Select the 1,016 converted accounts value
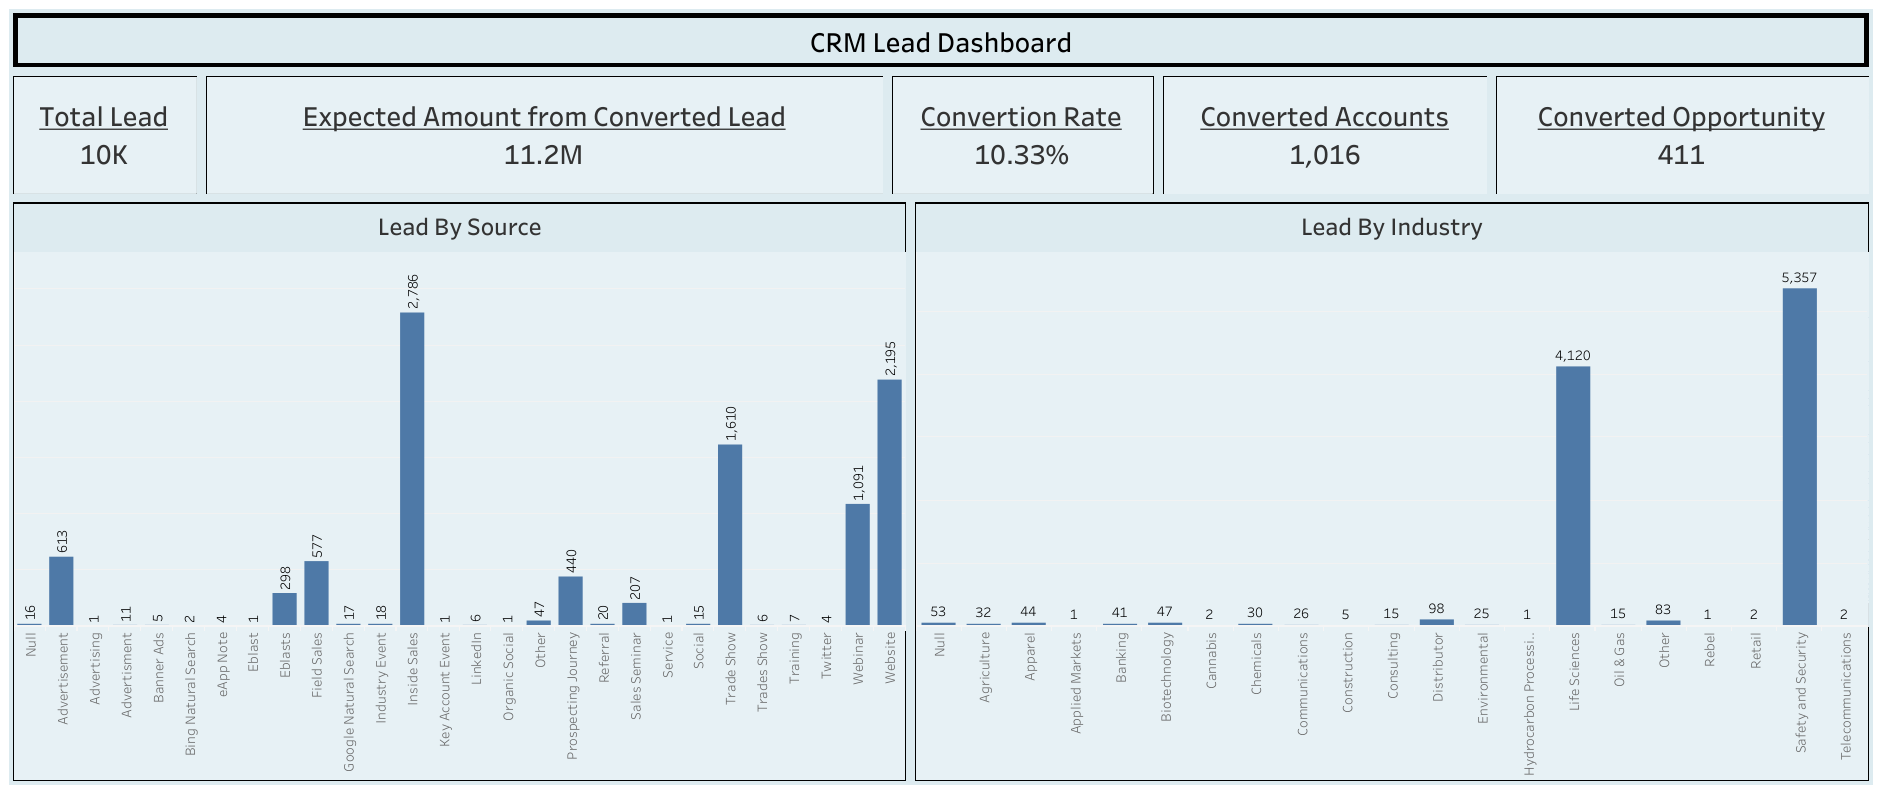Image resolution: width=1881 pixels, height=793 pixels. 1324,155
